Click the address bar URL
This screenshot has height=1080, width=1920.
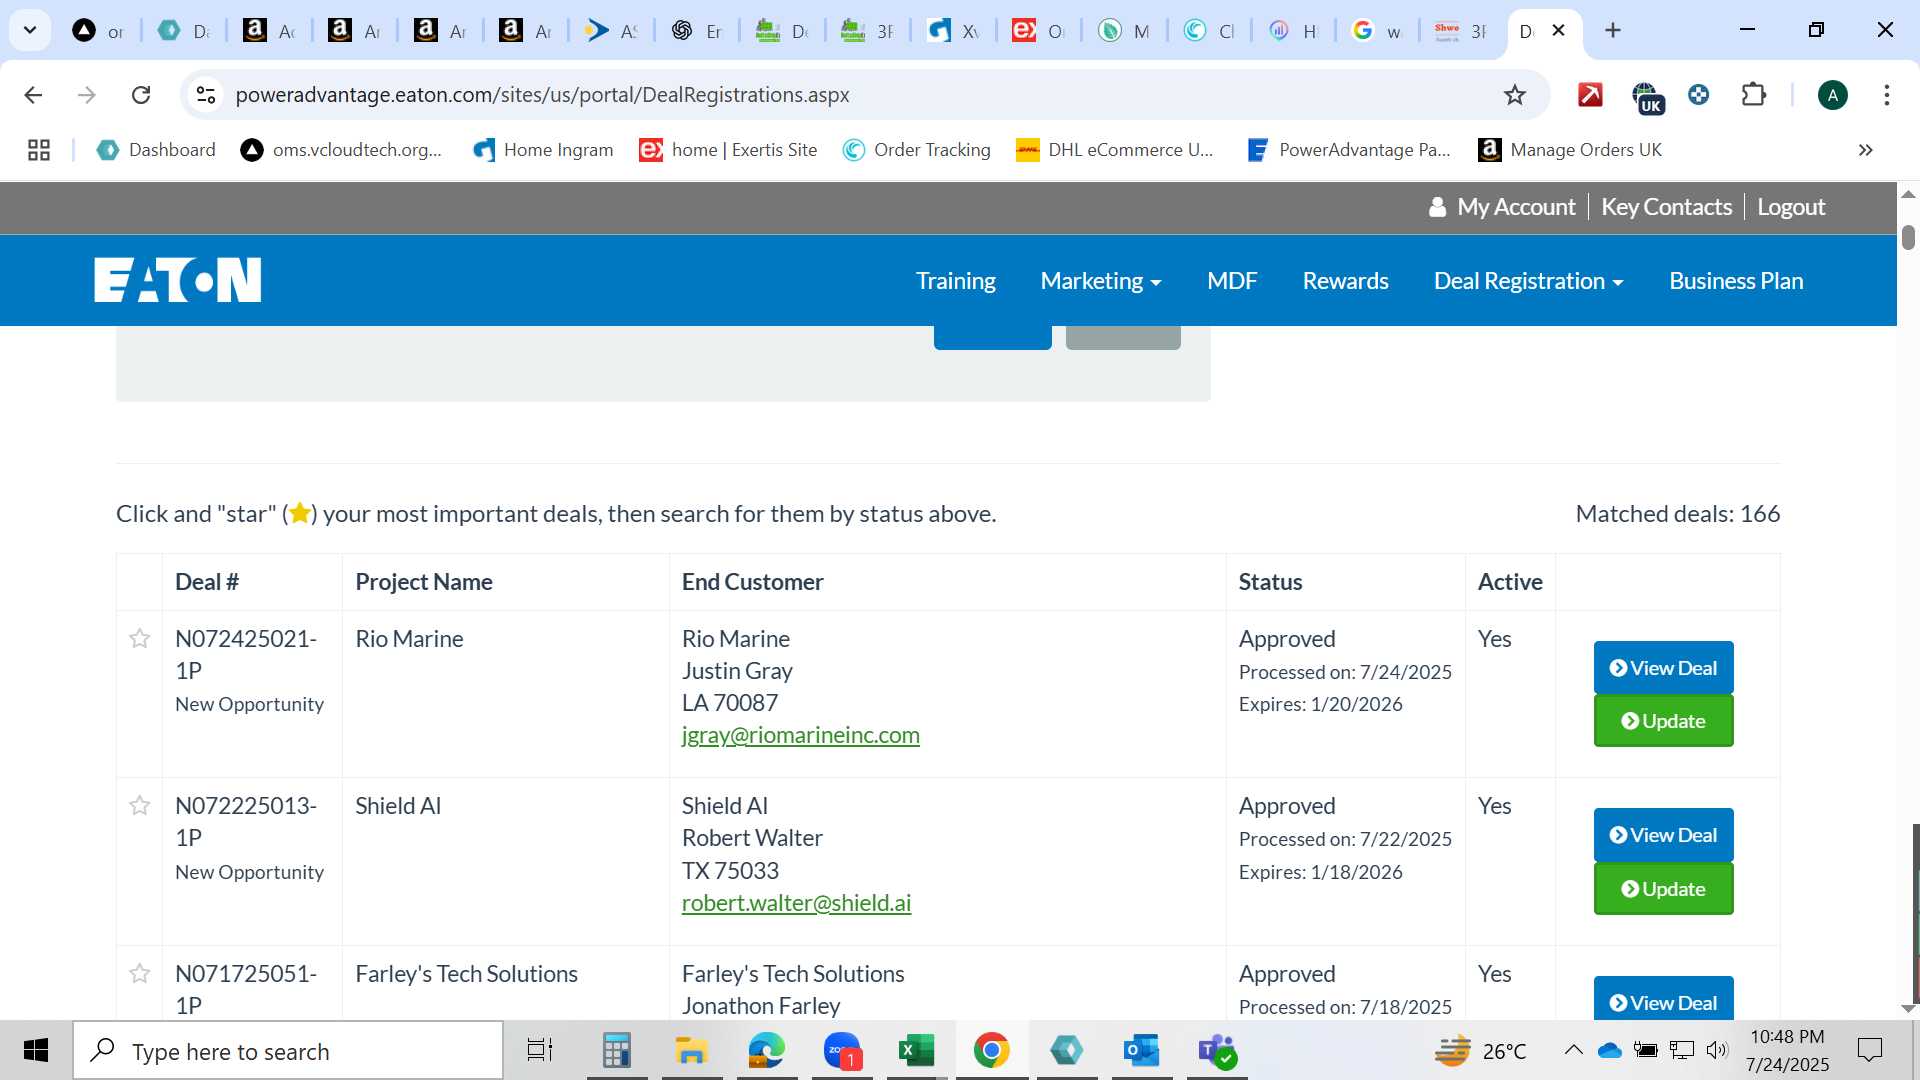click(x=542, y=95)
